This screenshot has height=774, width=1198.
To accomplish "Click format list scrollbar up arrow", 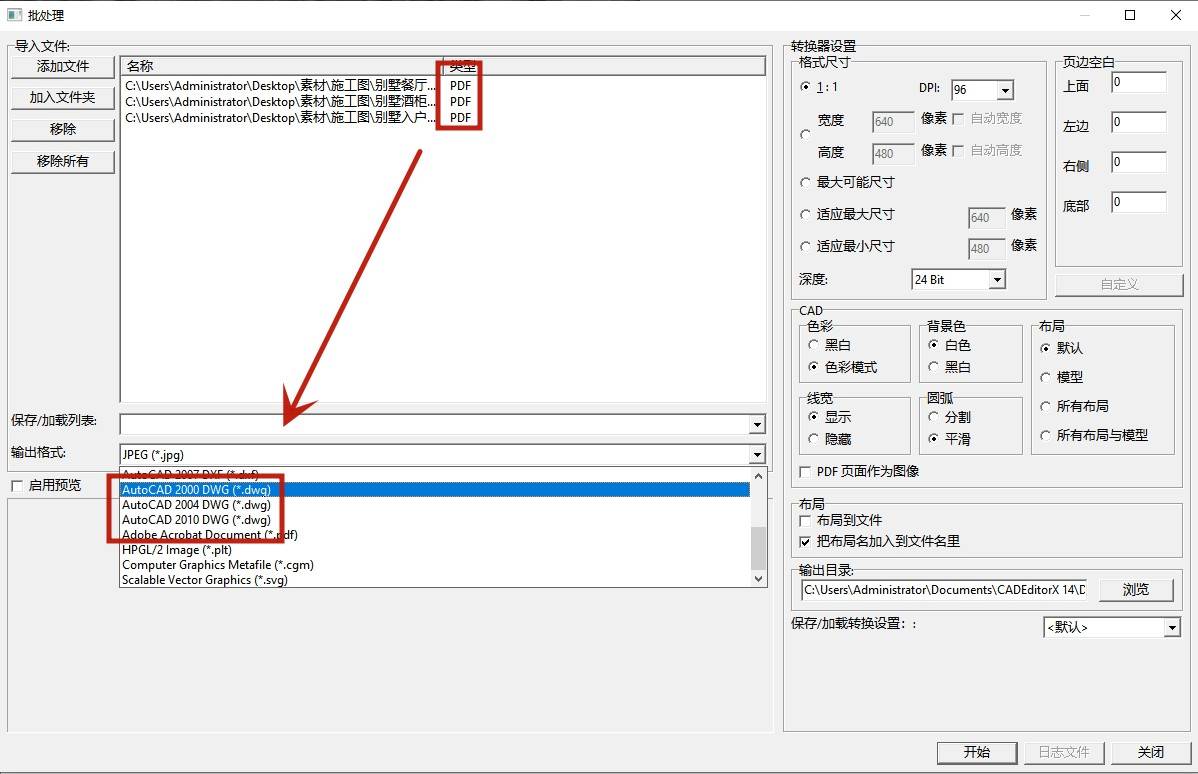I will pyautogui.click(x=758, y=475).
